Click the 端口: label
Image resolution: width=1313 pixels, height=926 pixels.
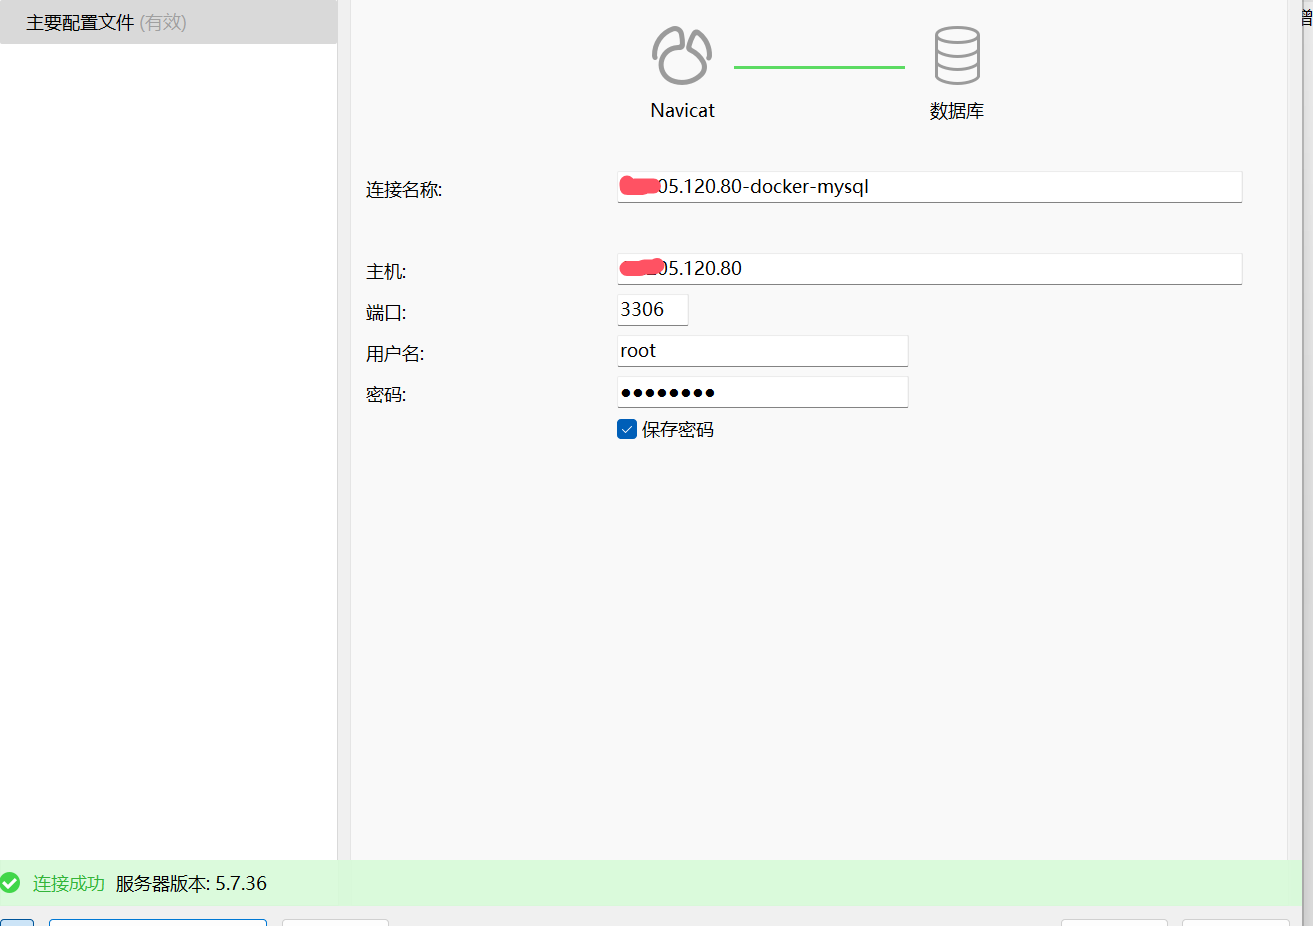pyautogui.click(x=386, y=313)
